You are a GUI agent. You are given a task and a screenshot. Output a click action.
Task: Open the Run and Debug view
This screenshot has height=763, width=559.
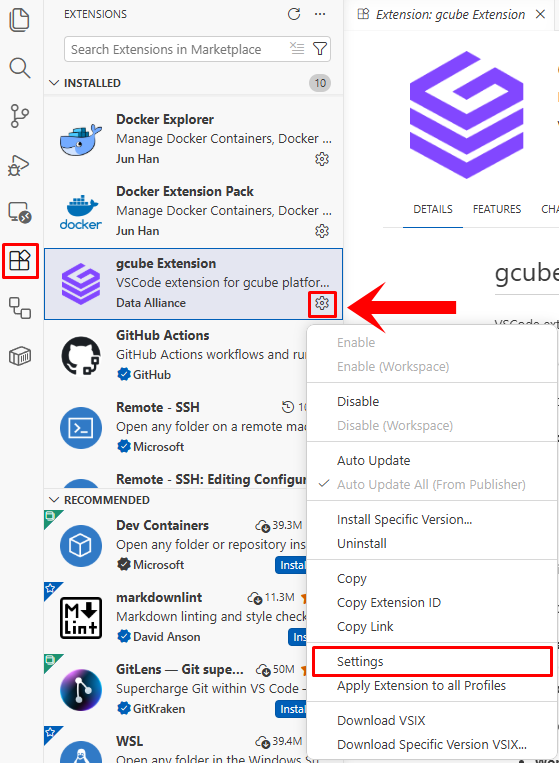click(x=20, y=165)
